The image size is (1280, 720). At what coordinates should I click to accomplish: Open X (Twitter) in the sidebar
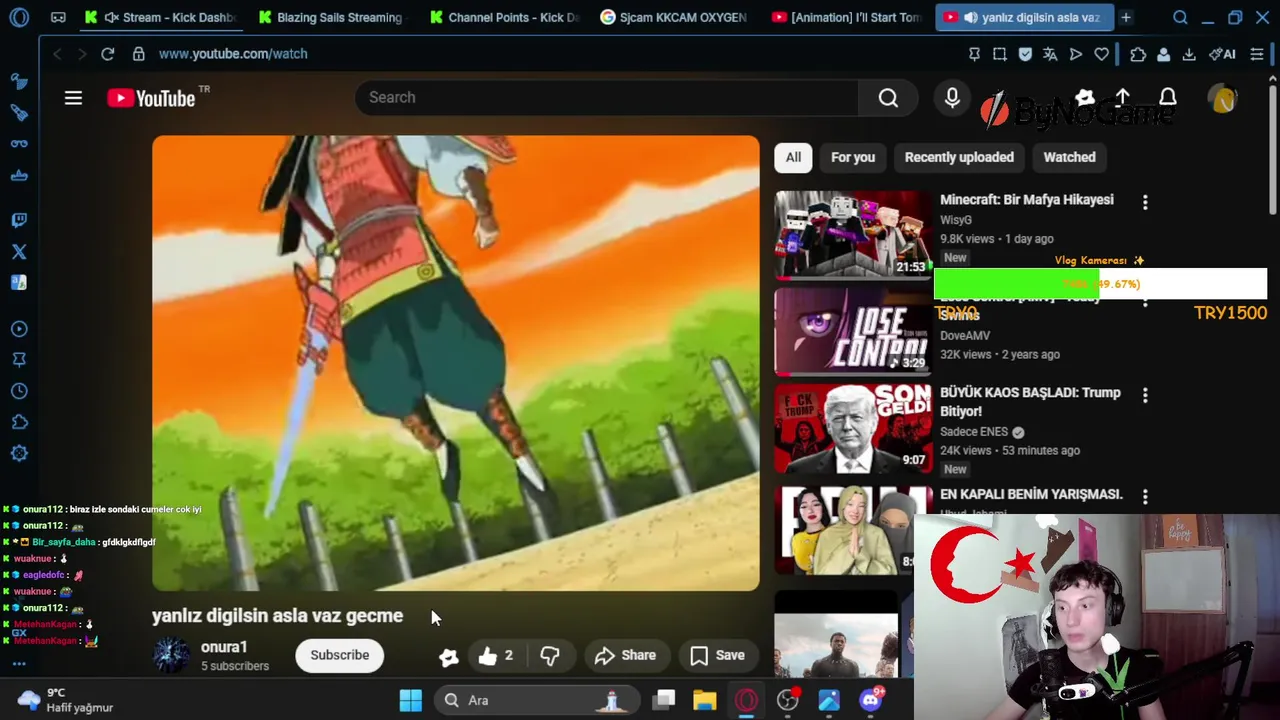pyautogui.click(x=19, y=252)
